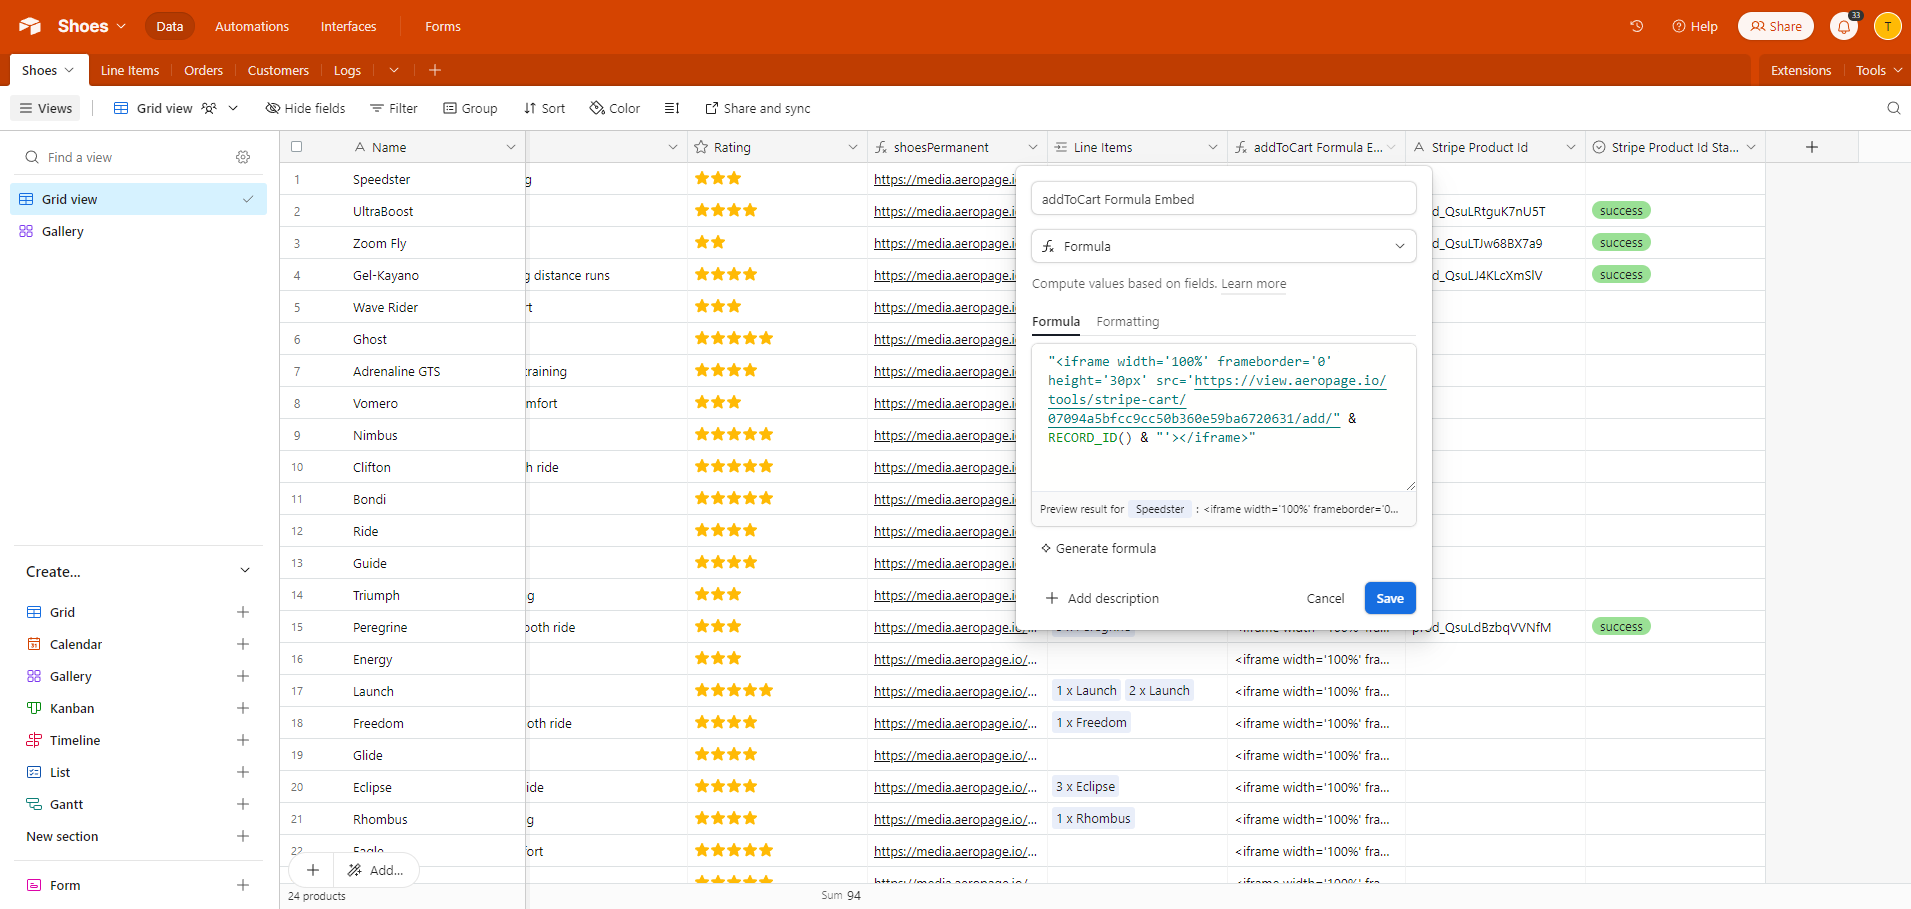The image size is (1911, 909).
Task: Add a new table with plus
Action: pos(434,70)
